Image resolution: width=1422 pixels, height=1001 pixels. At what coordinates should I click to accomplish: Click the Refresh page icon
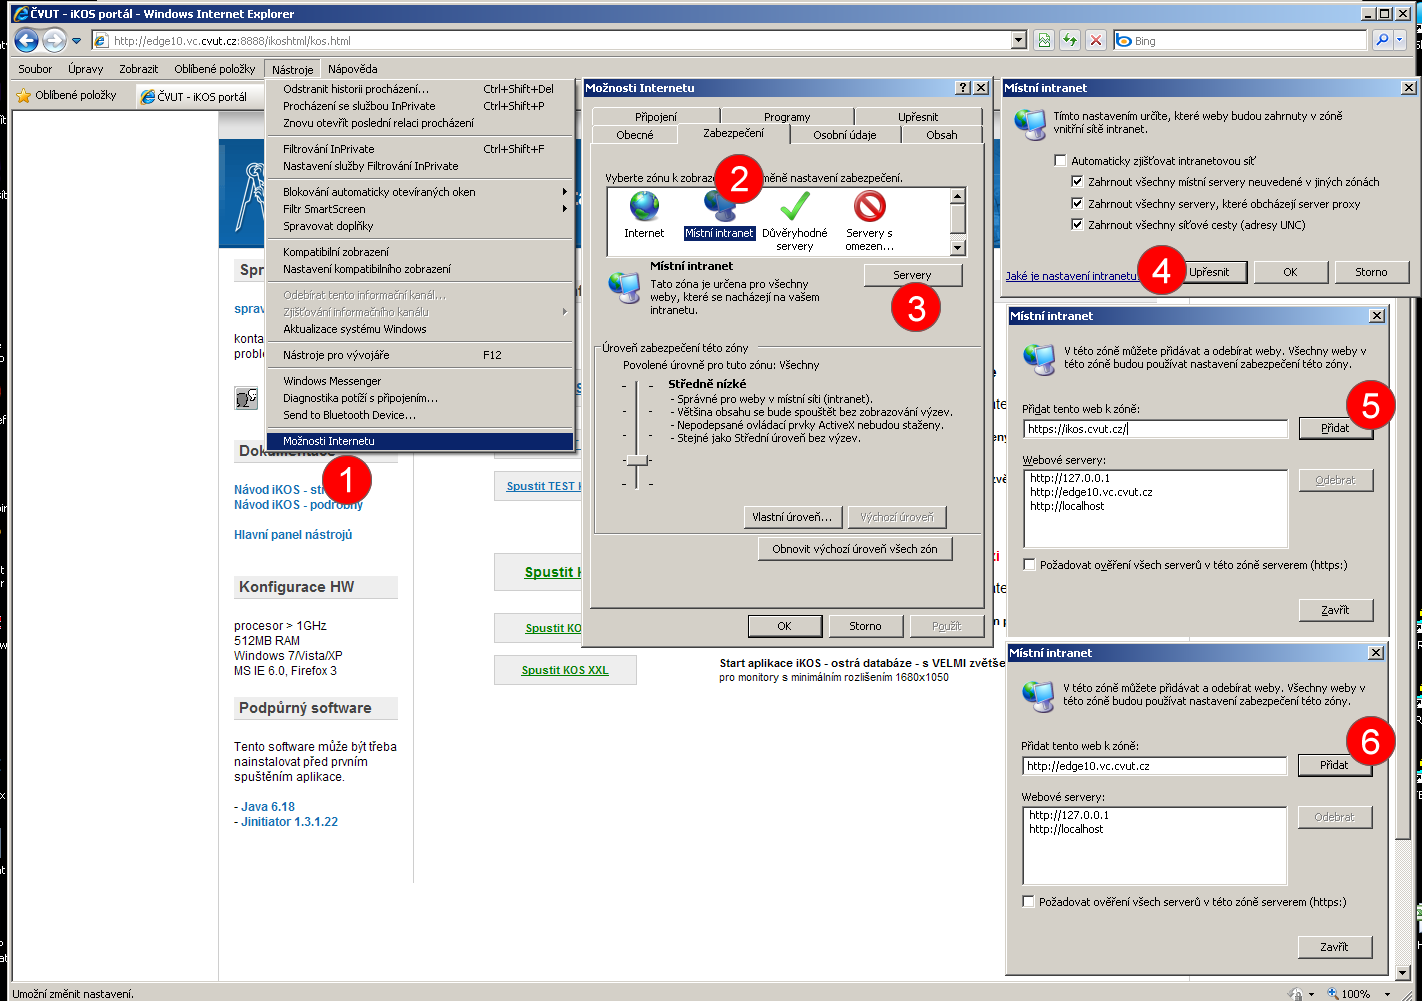1070,40
